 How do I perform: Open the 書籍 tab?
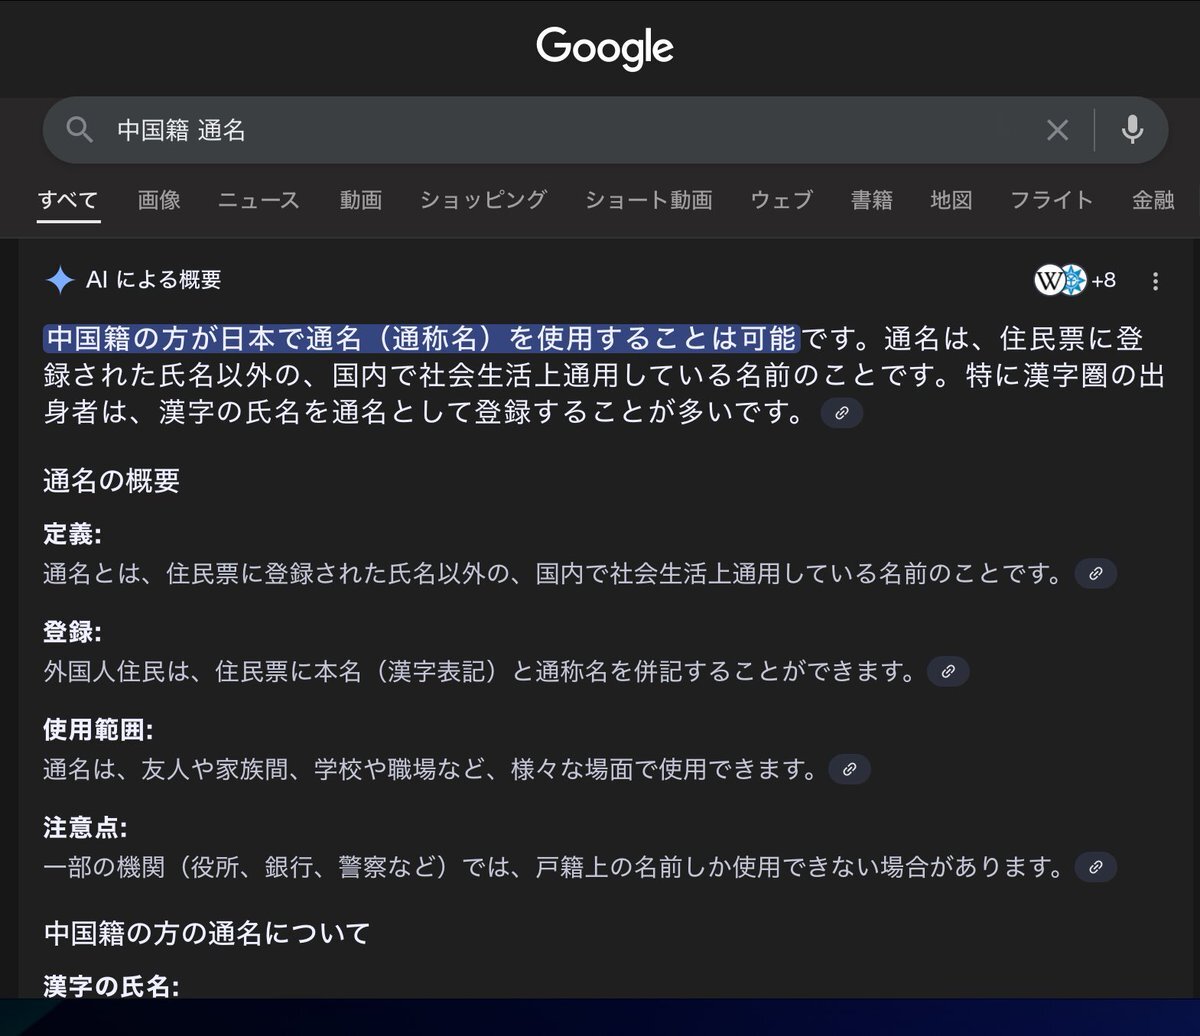(x=872, y=200)
